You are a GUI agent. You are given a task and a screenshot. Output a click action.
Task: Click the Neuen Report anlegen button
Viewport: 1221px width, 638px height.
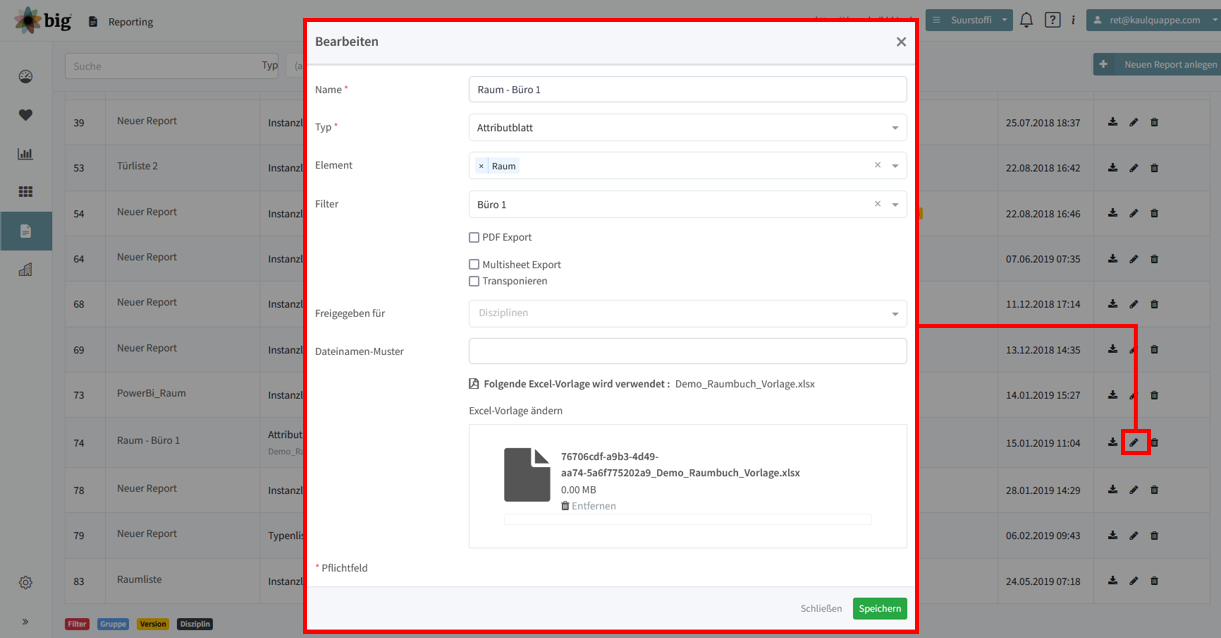[1157, 65]
